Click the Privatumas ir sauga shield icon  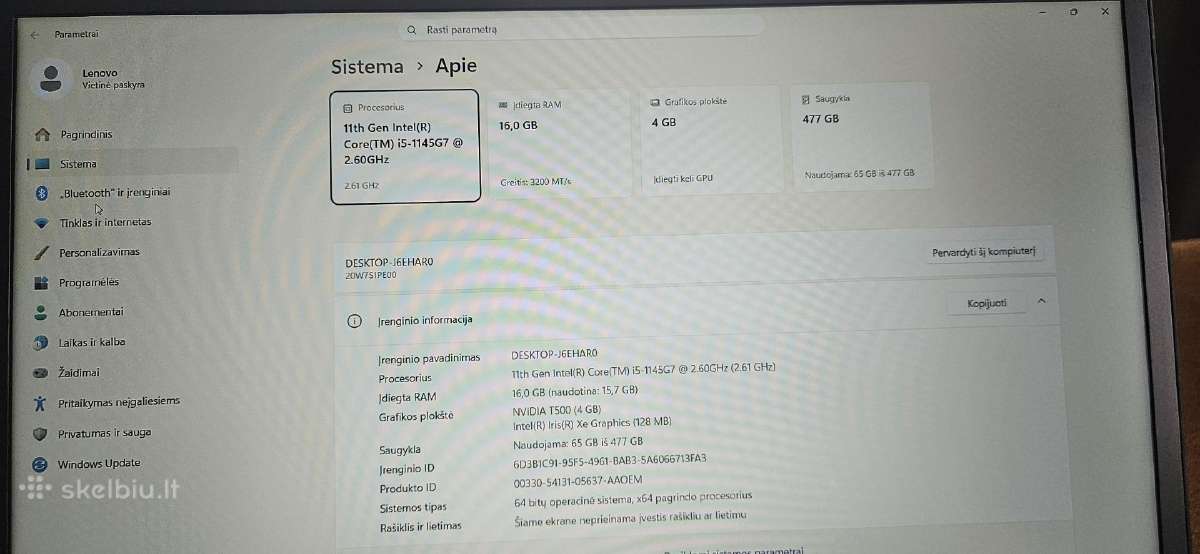(x=40, y=434)
